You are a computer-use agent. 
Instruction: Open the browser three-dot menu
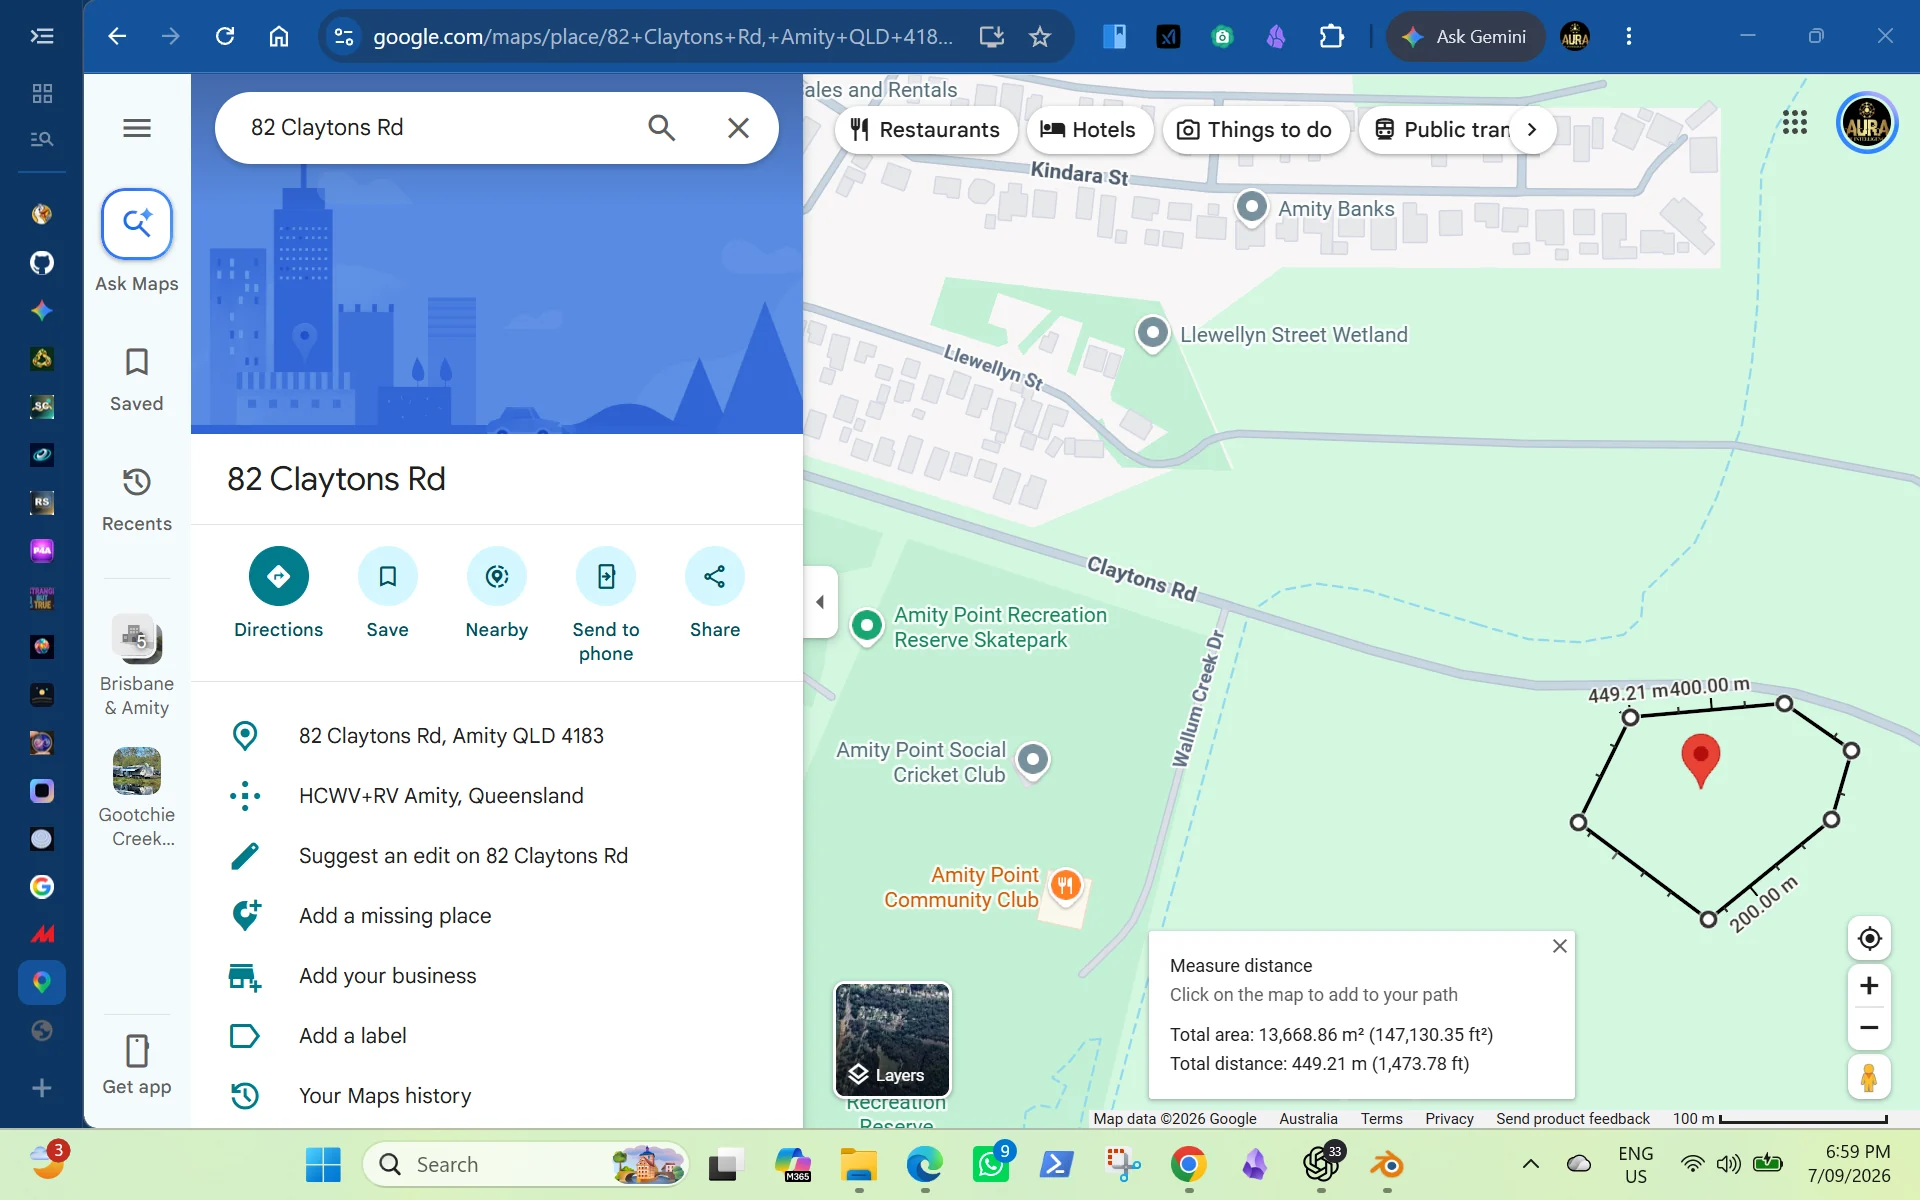pos(1629,37)
